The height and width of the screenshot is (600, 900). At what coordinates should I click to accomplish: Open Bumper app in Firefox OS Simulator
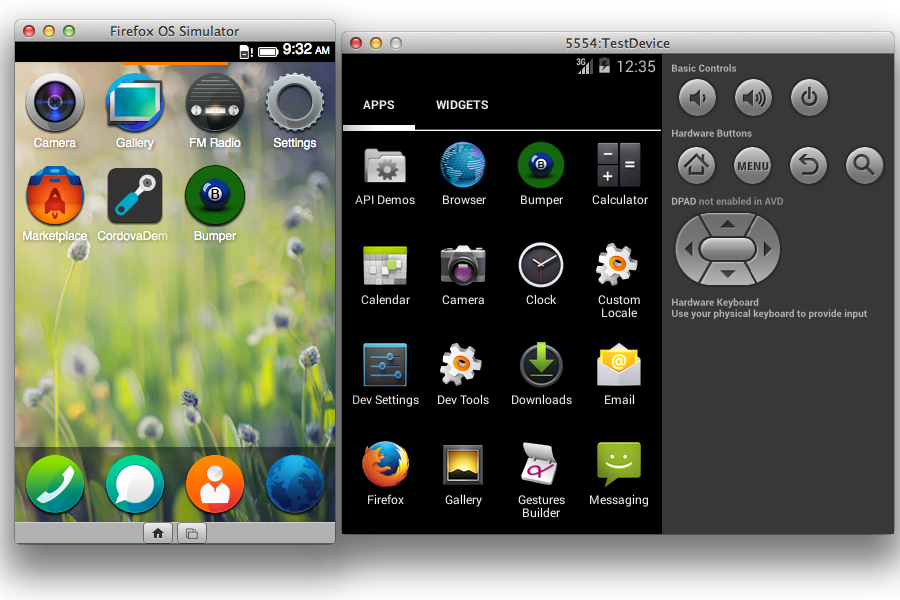coord(215,196)
